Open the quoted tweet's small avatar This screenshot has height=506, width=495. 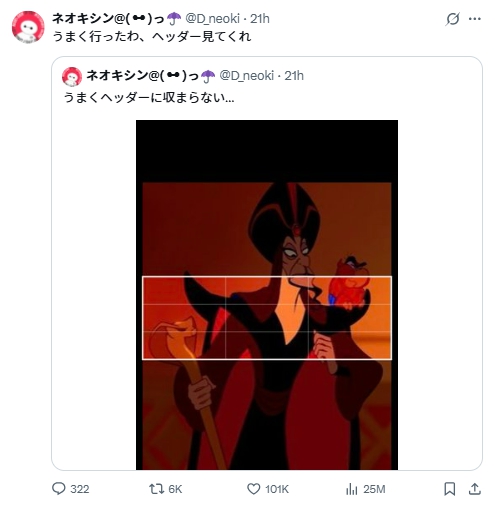click(x=72, y=77)
